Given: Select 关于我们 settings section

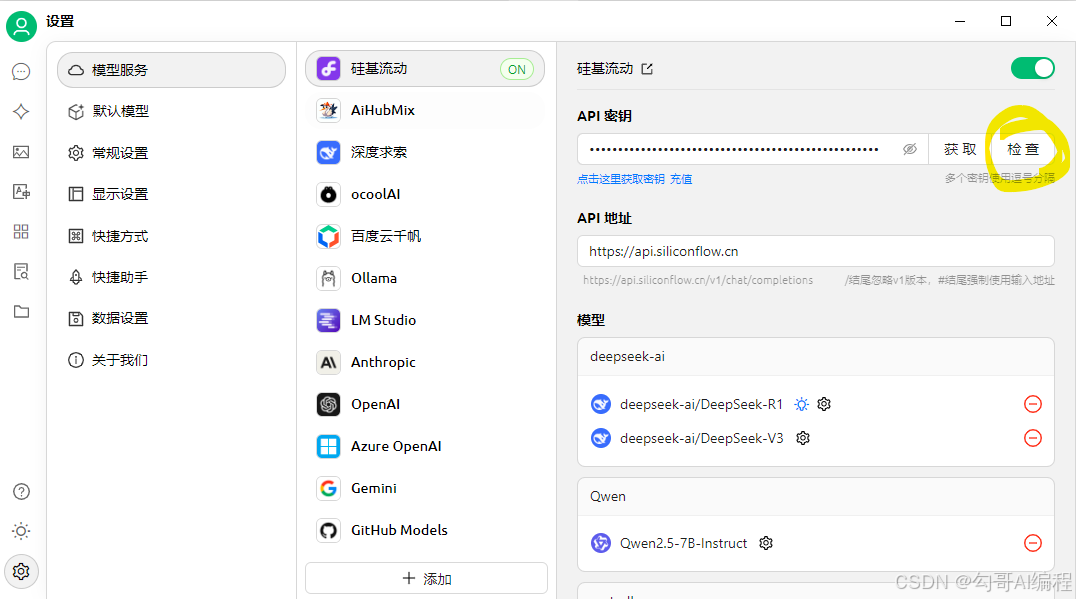Looking at the screenshot, I should [172, 360].
